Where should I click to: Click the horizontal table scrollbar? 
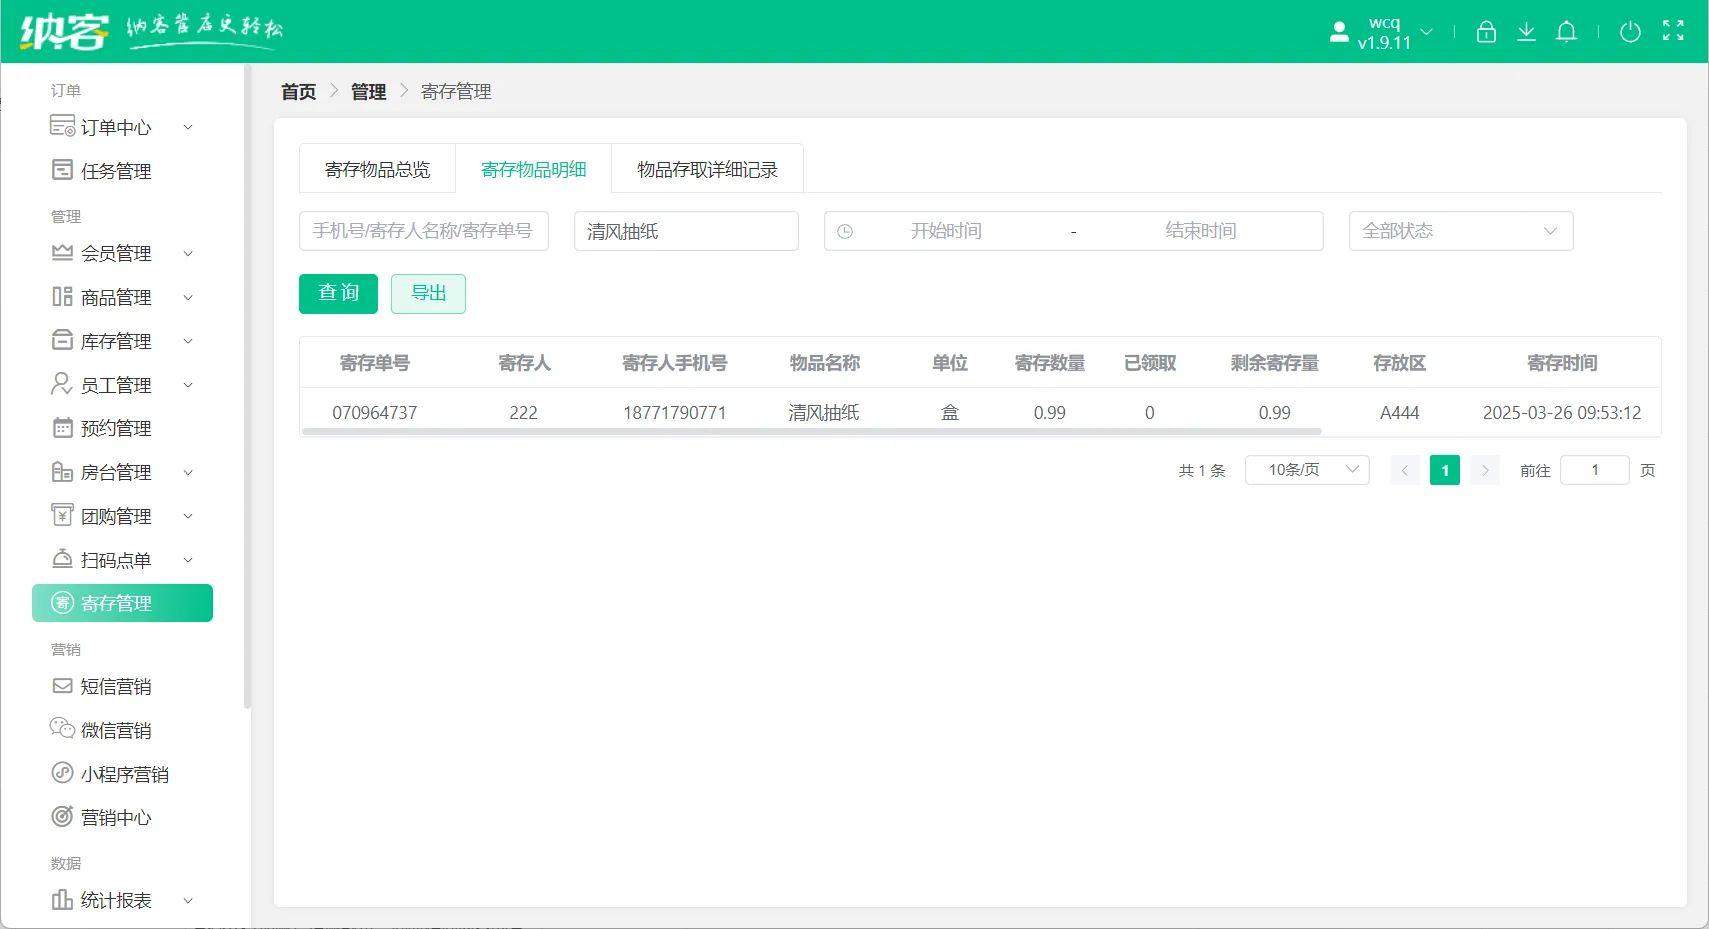[x=811, y=432]
